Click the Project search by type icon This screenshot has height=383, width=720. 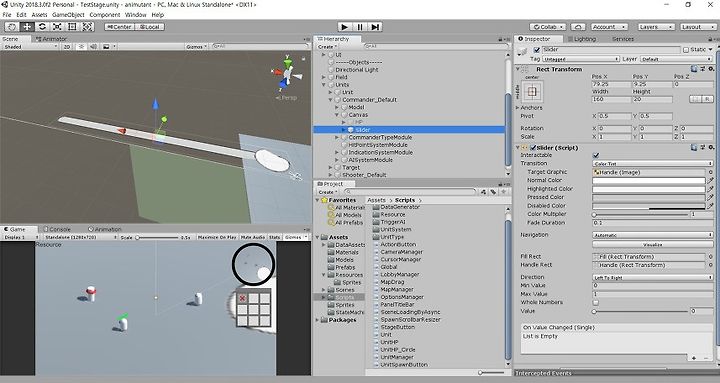point(484,192)
